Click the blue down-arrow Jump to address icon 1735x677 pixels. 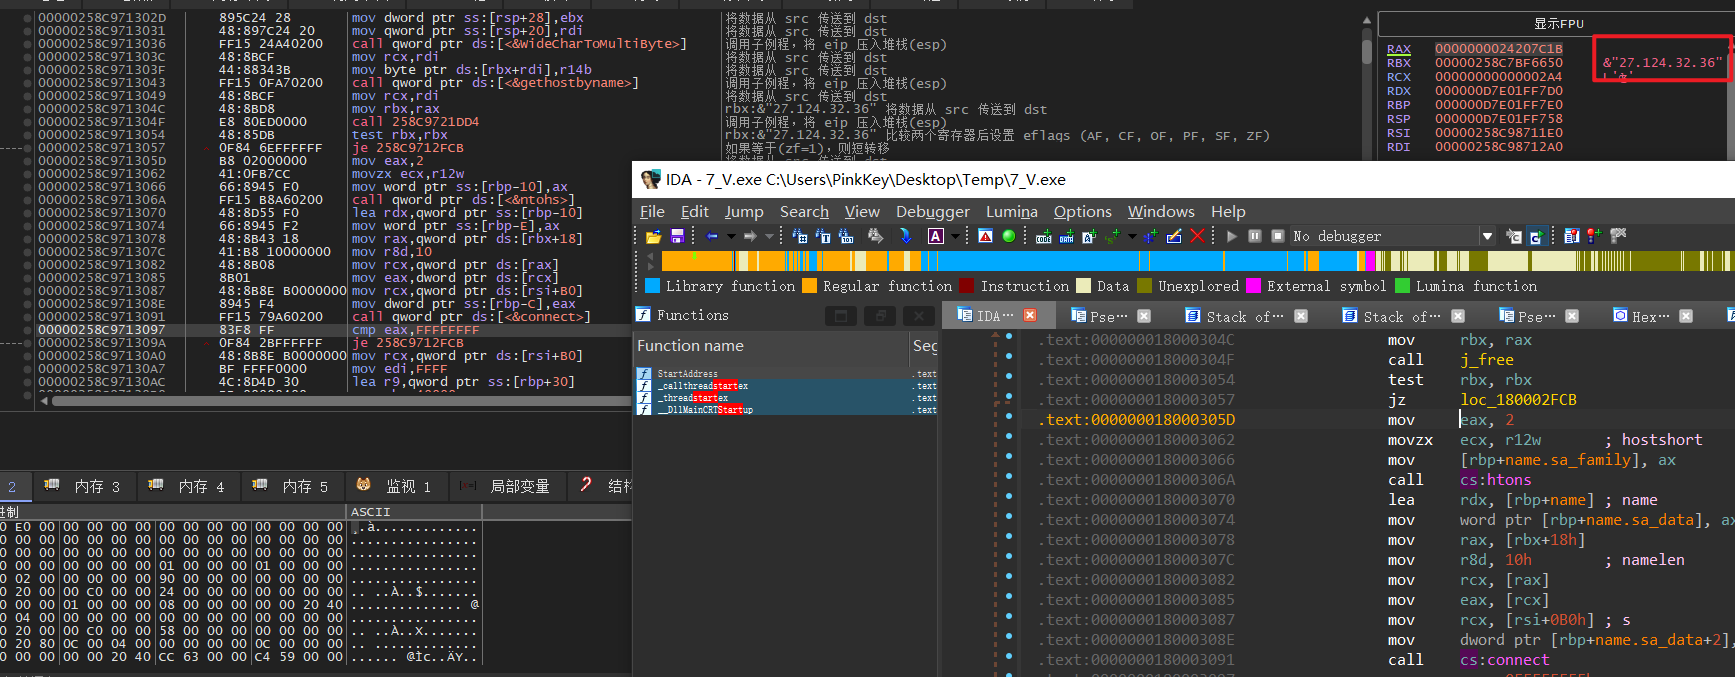905,236
